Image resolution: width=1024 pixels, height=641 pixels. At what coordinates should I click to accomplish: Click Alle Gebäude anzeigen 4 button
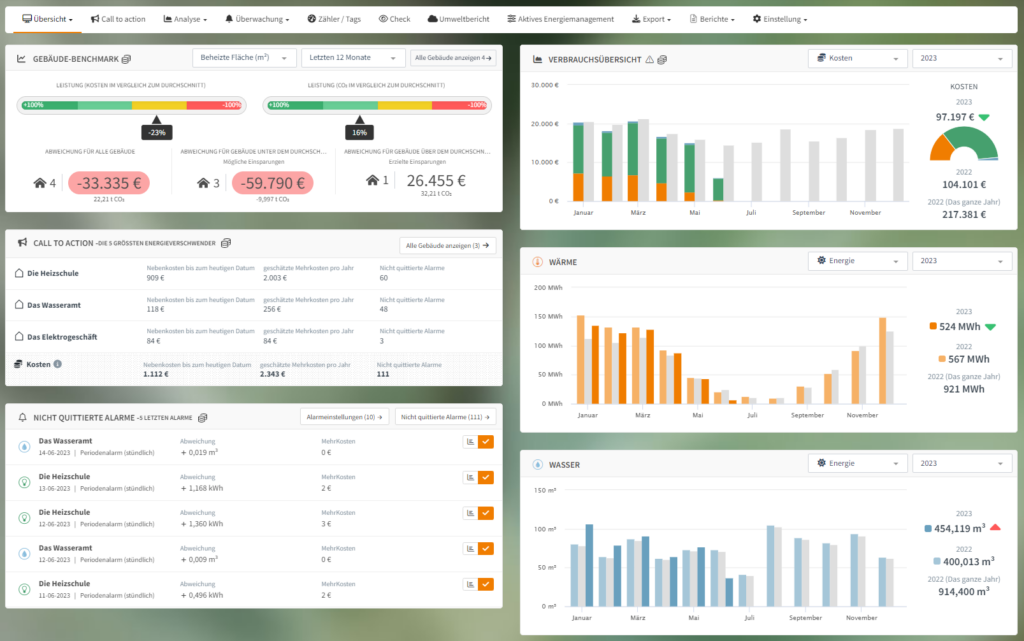coord(453,57)
